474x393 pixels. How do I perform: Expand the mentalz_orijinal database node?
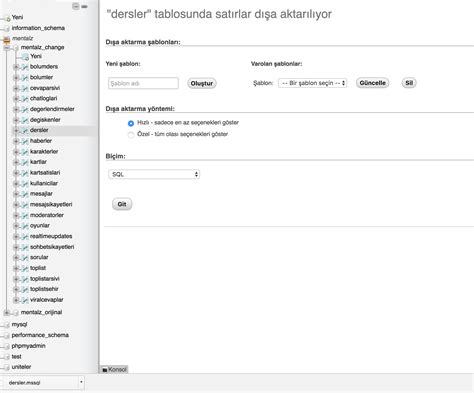tap(7, 313)
